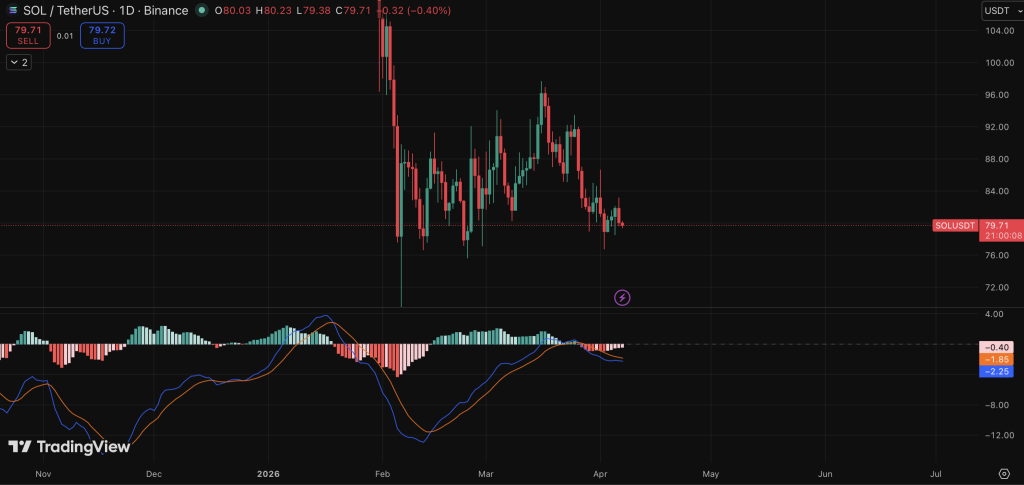Expand the collapsed indicators legend showing 2

tap(19, 62)
